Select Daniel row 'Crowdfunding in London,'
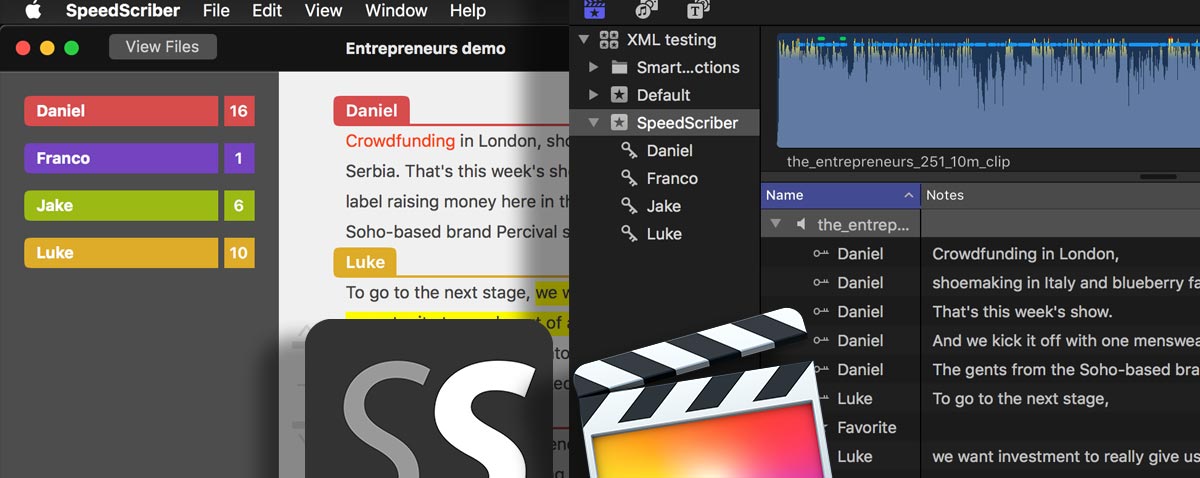This screenshot has width=1200, height=478. (x=980, y=254)
